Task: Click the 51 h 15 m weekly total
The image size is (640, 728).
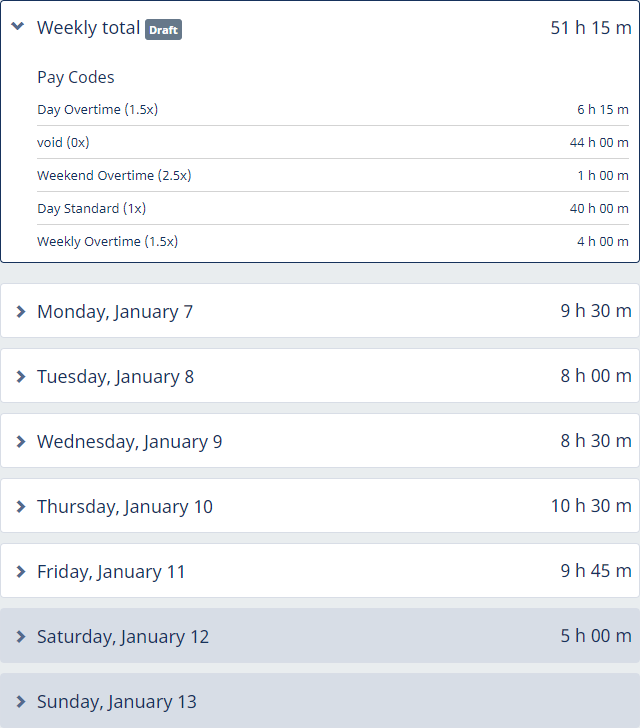Action: pos(590,28)
